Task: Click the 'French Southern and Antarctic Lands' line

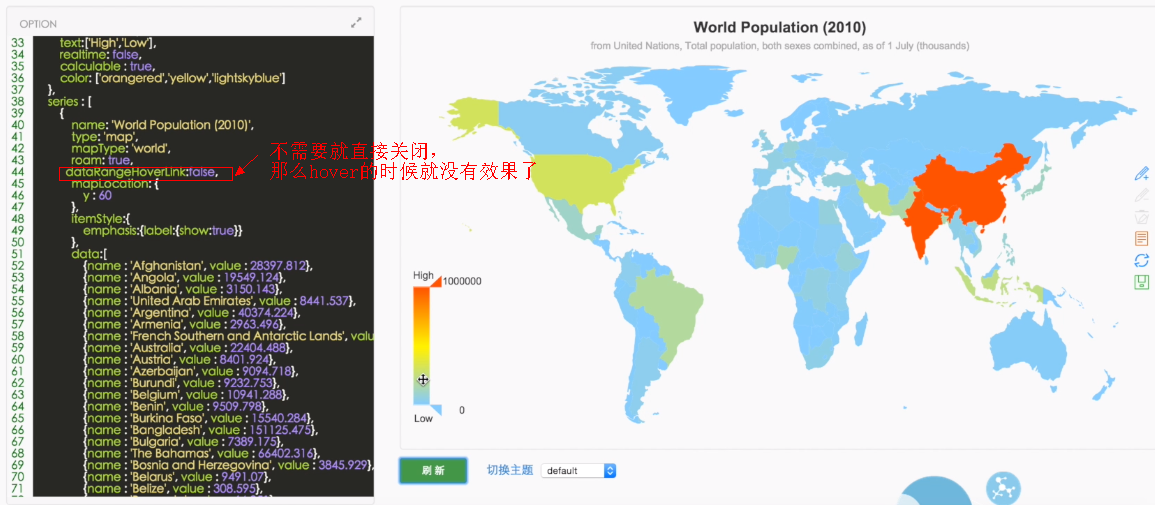Action: tap(228, 336)
